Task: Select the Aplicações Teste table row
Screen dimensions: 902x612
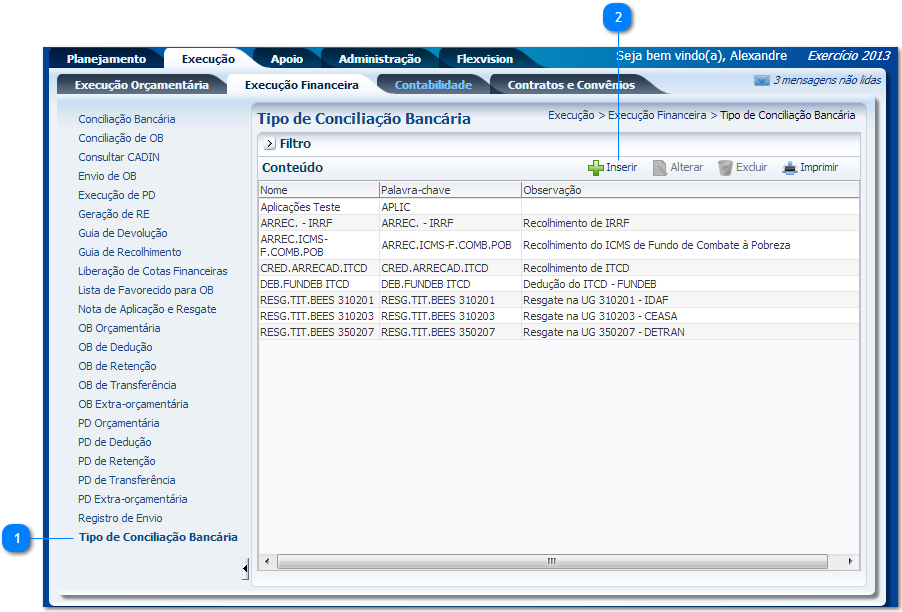Action: coord(300,207)
